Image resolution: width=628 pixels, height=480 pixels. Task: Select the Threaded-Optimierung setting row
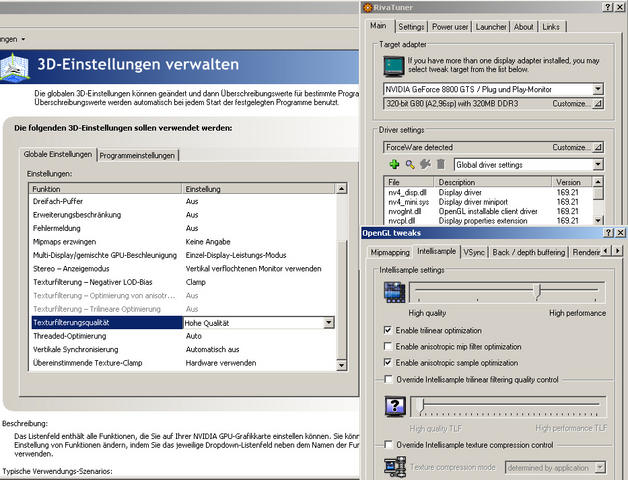(183, 336)
